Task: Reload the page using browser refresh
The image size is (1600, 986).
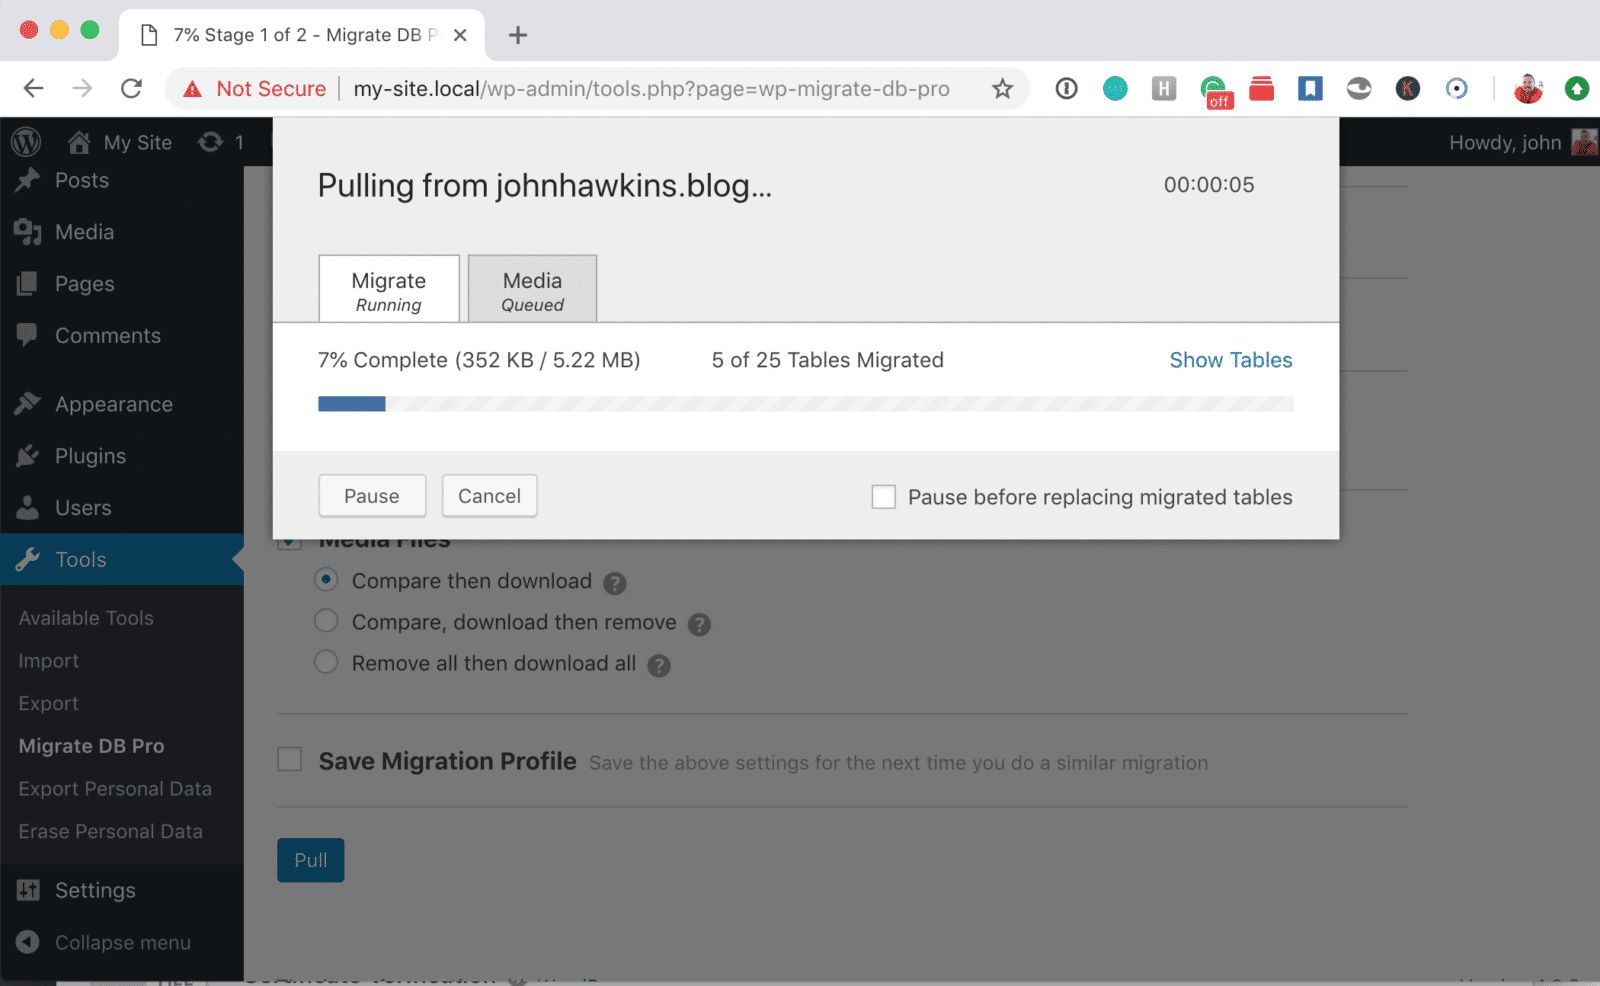Action: [131, 89]
